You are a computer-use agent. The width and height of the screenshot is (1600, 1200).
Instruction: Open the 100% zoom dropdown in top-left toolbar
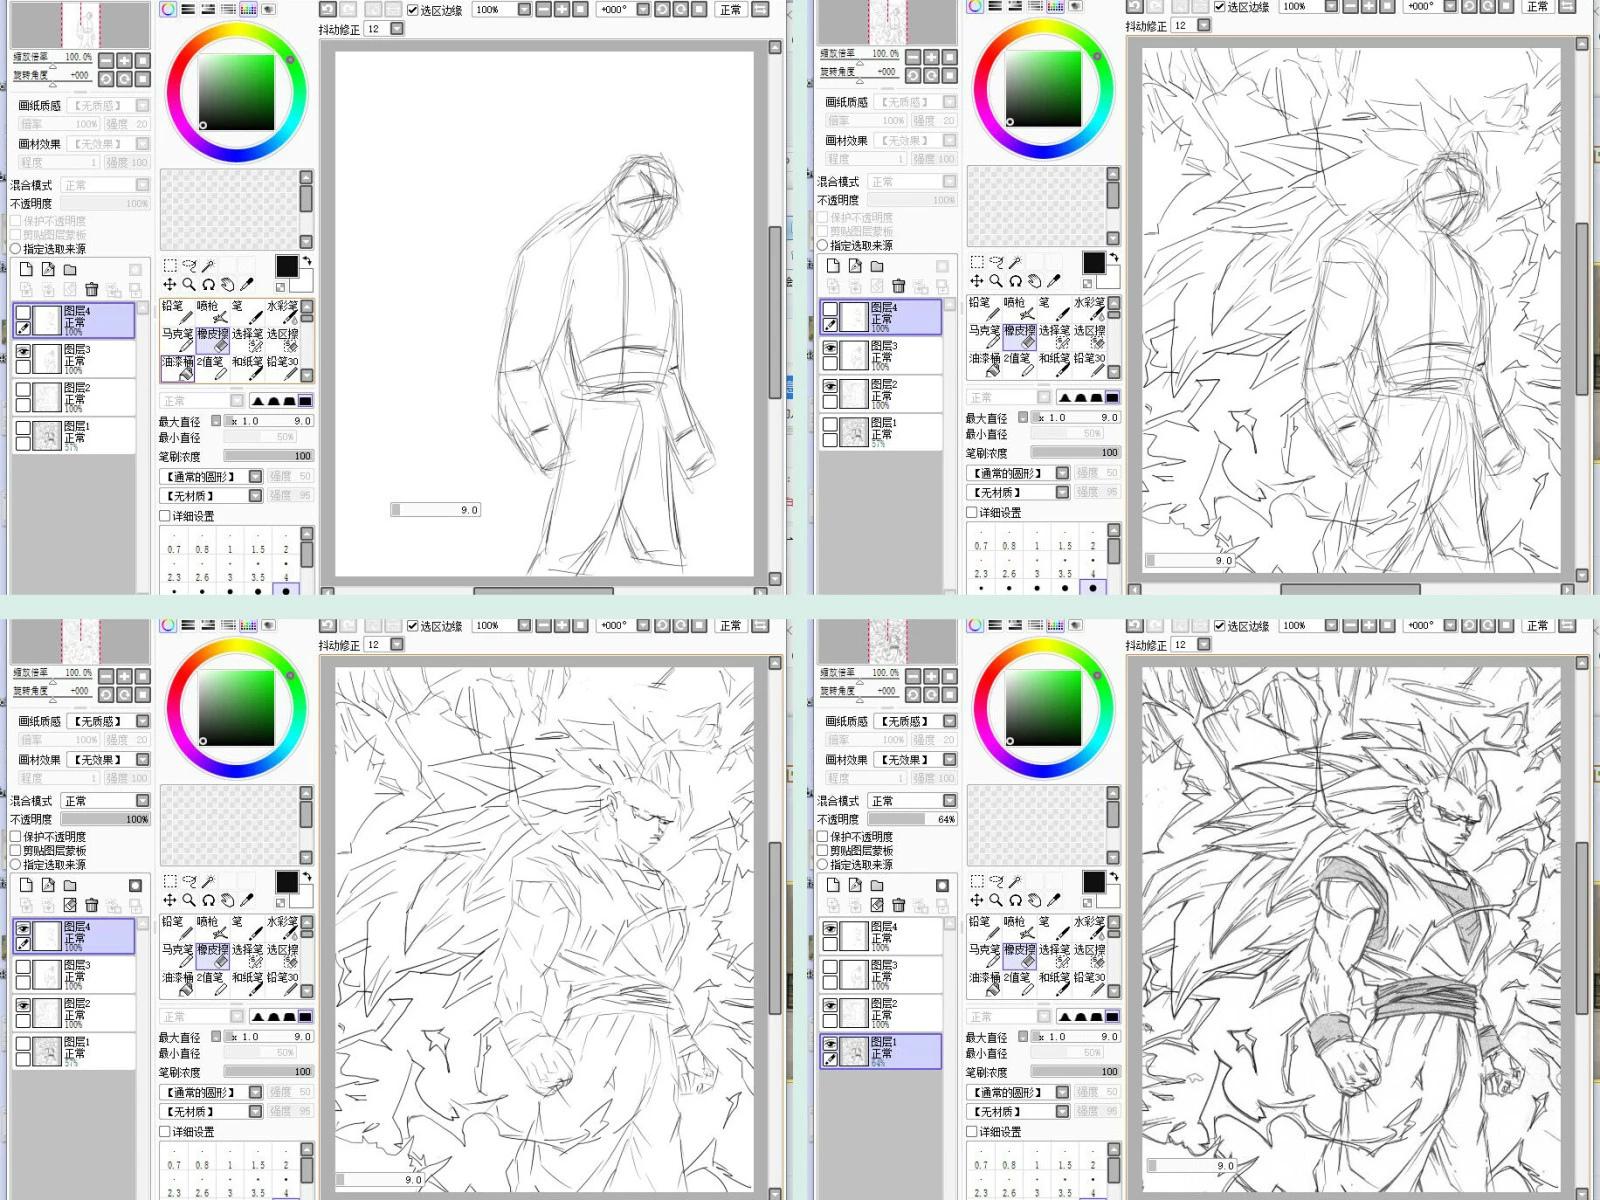[524, 10]
